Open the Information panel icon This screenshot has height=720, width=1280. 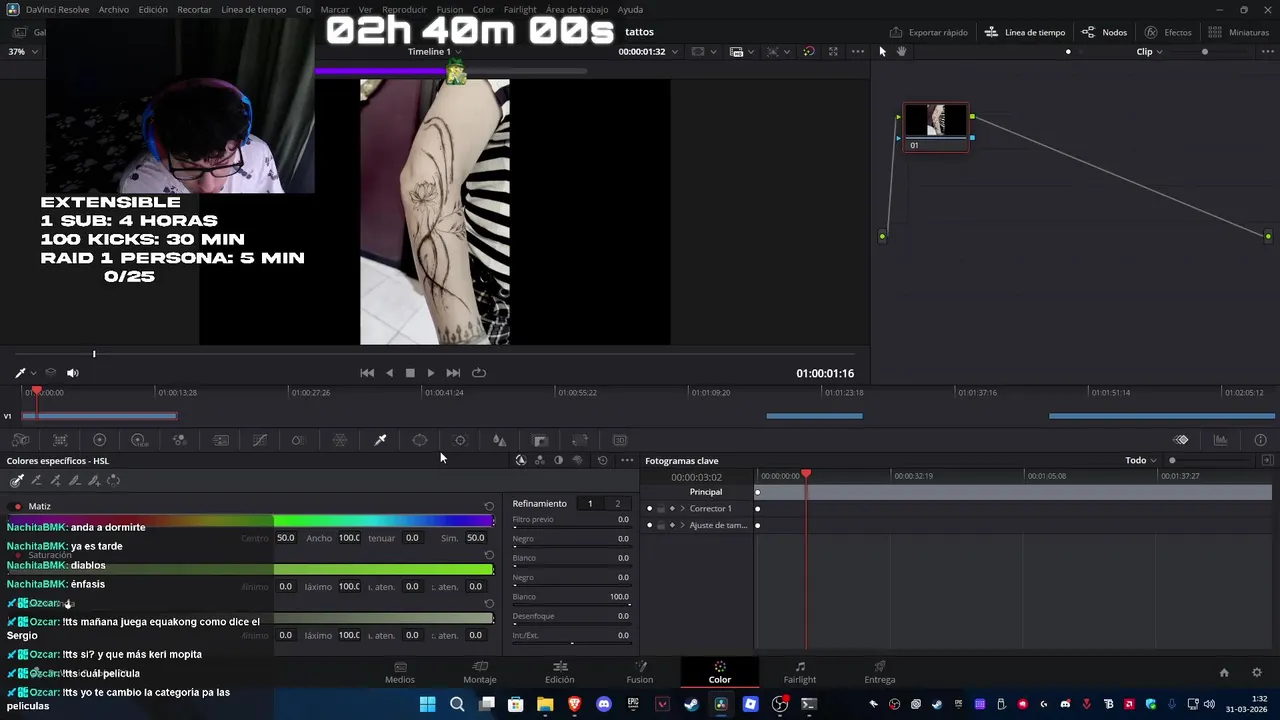[1260, 440]
